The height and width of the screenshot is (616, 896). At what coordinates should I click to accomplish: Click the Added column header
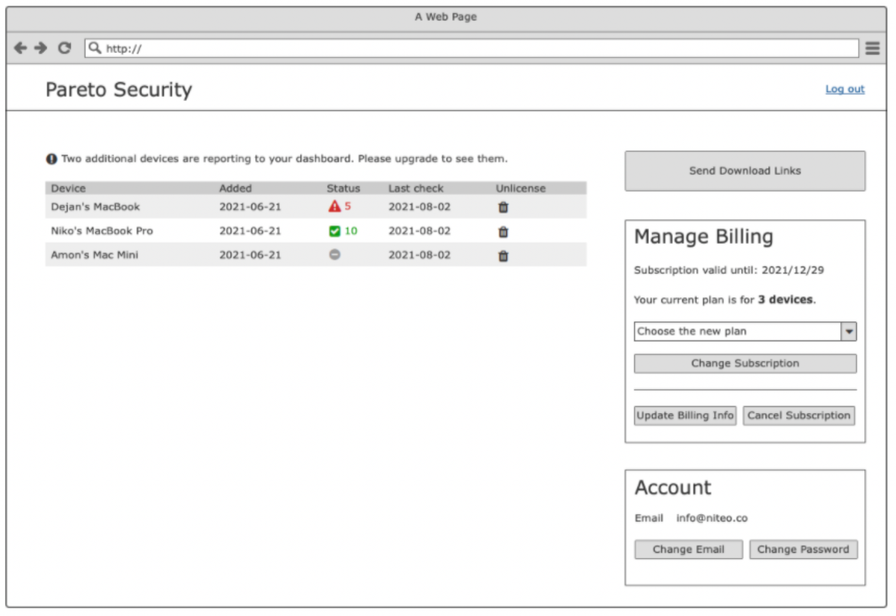tap(235, 188)
